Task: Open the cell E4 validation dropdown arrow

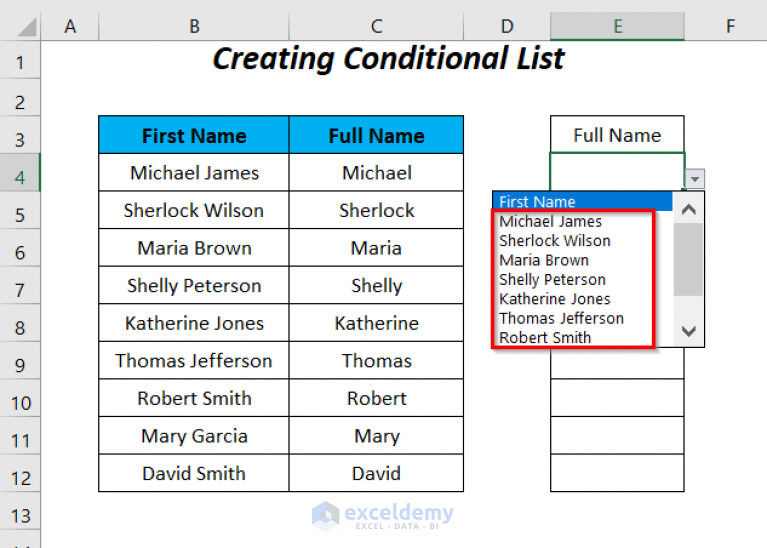Action: tap(695, 179)
